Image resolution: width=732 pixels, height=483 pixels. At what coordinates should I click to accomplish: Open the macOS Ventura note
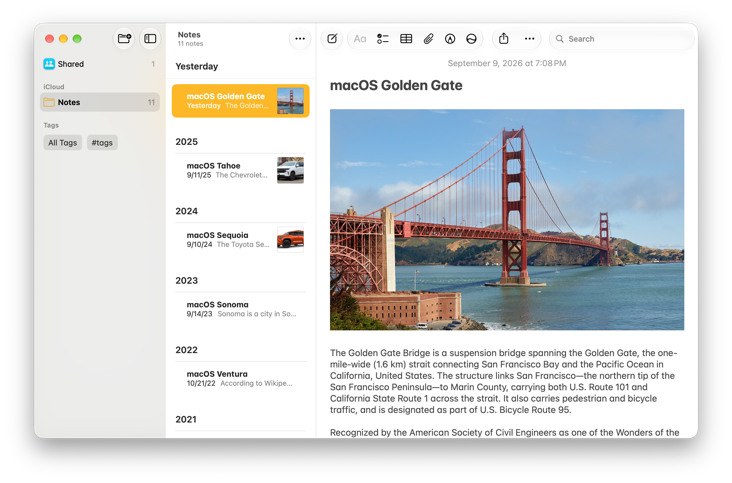[240, 378]
